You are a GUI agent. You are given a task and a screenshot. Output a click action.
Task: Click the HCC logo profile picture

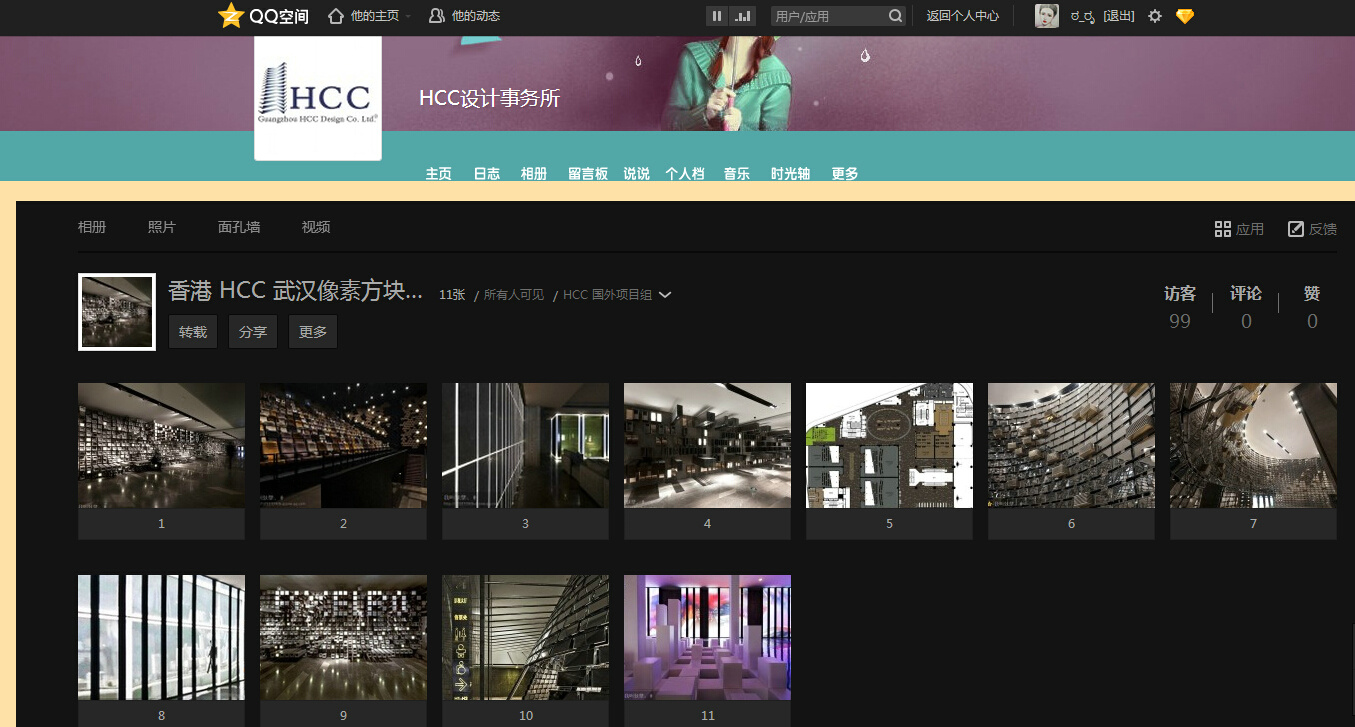(318, 98)
